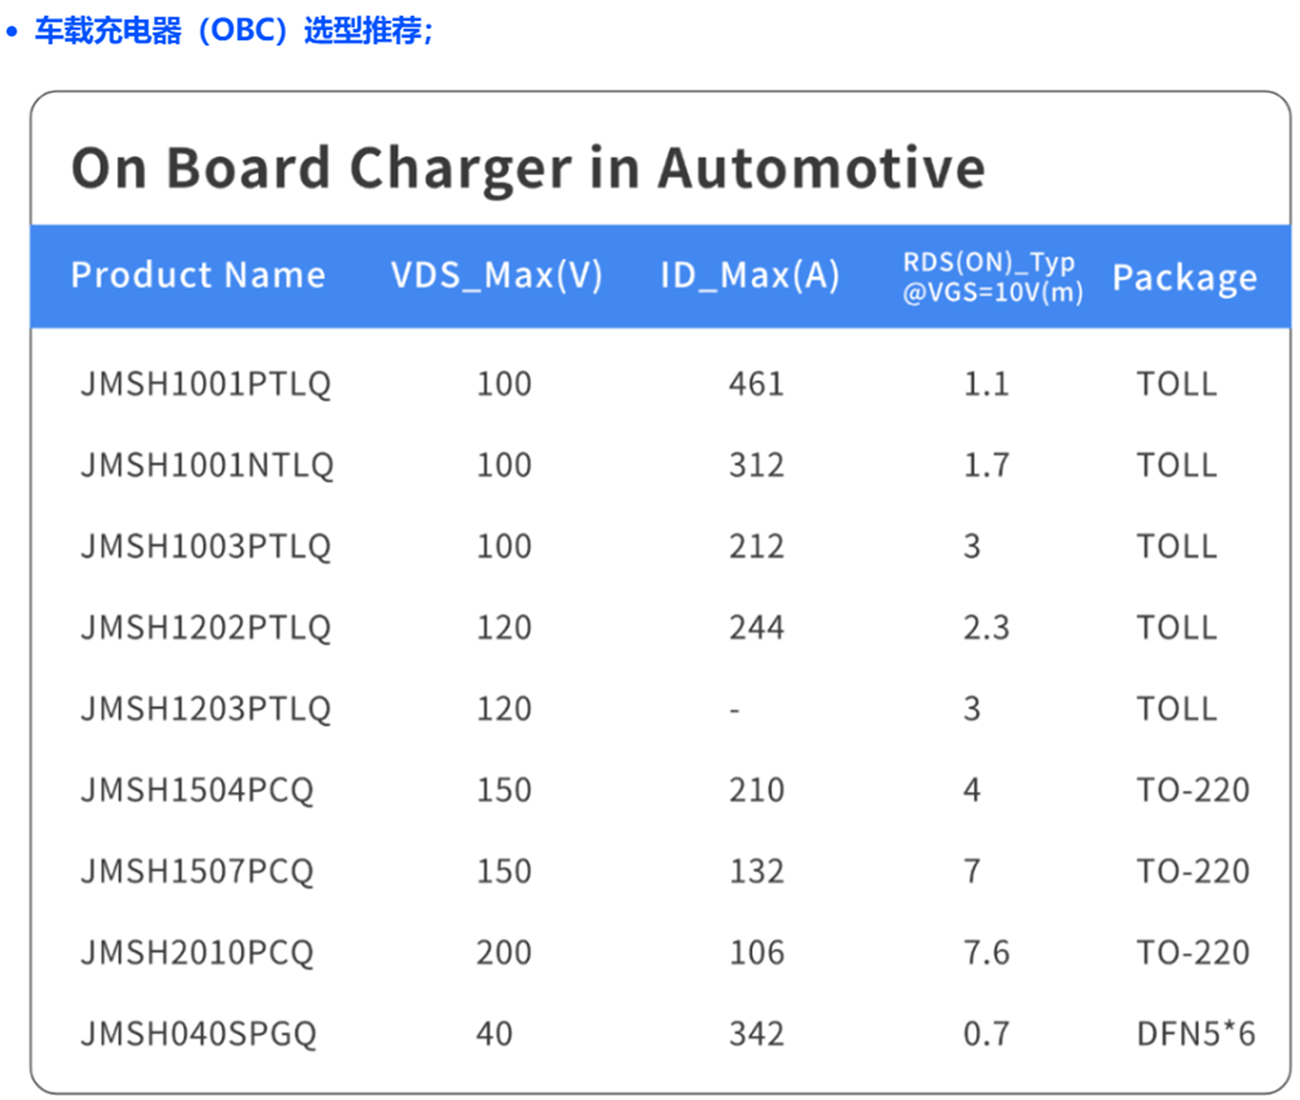The width and height of the screenshot is (1300, 1100).
Task: Click the On Board Charger in Automotive title
Action: click(528, 168)
